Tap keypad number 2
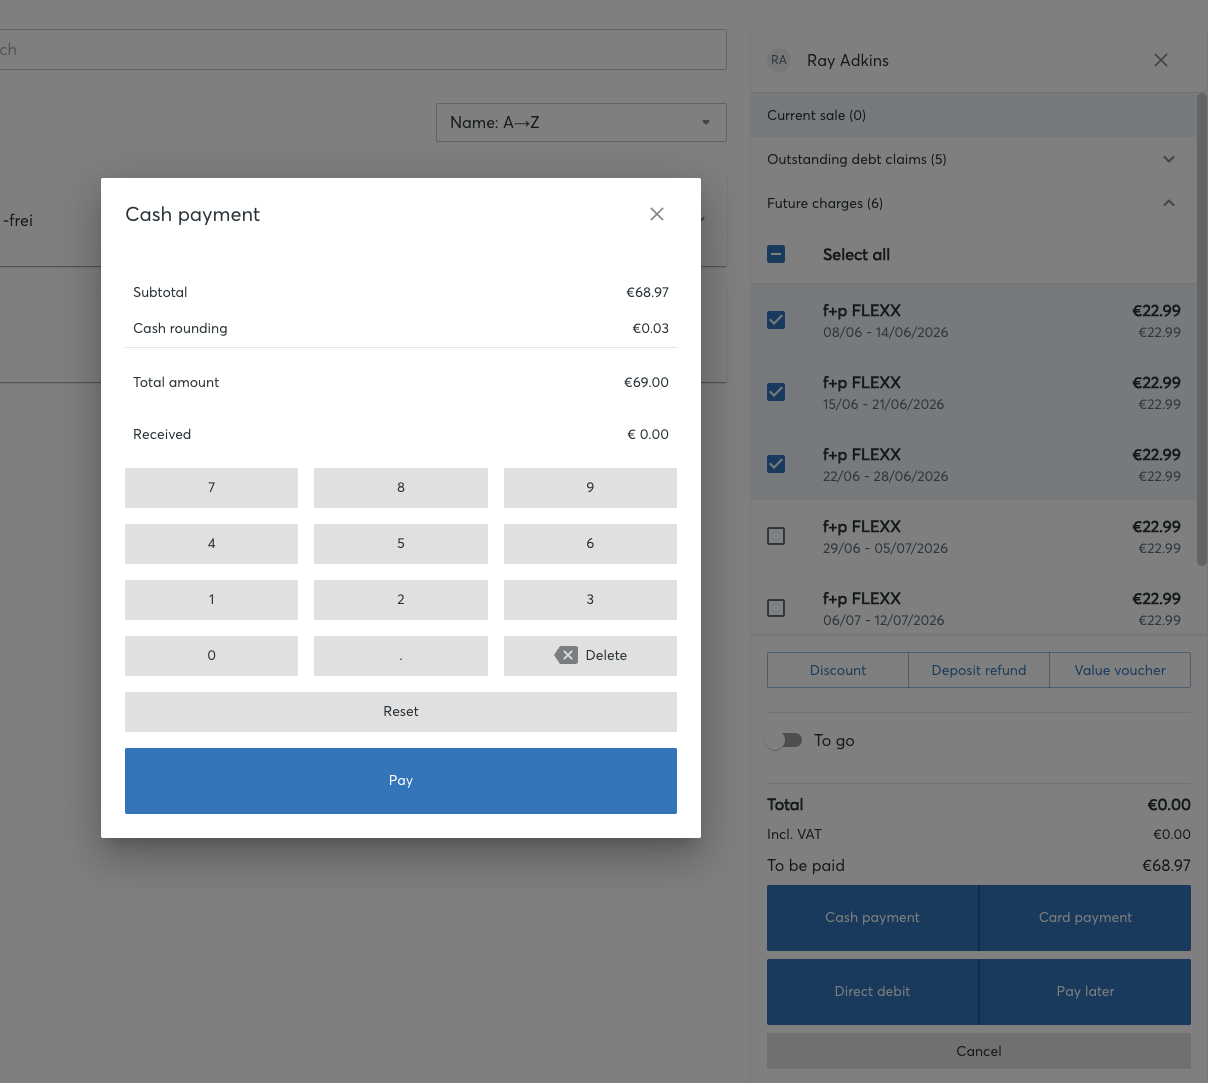The image size is (1208, 1083). (401, 600)
